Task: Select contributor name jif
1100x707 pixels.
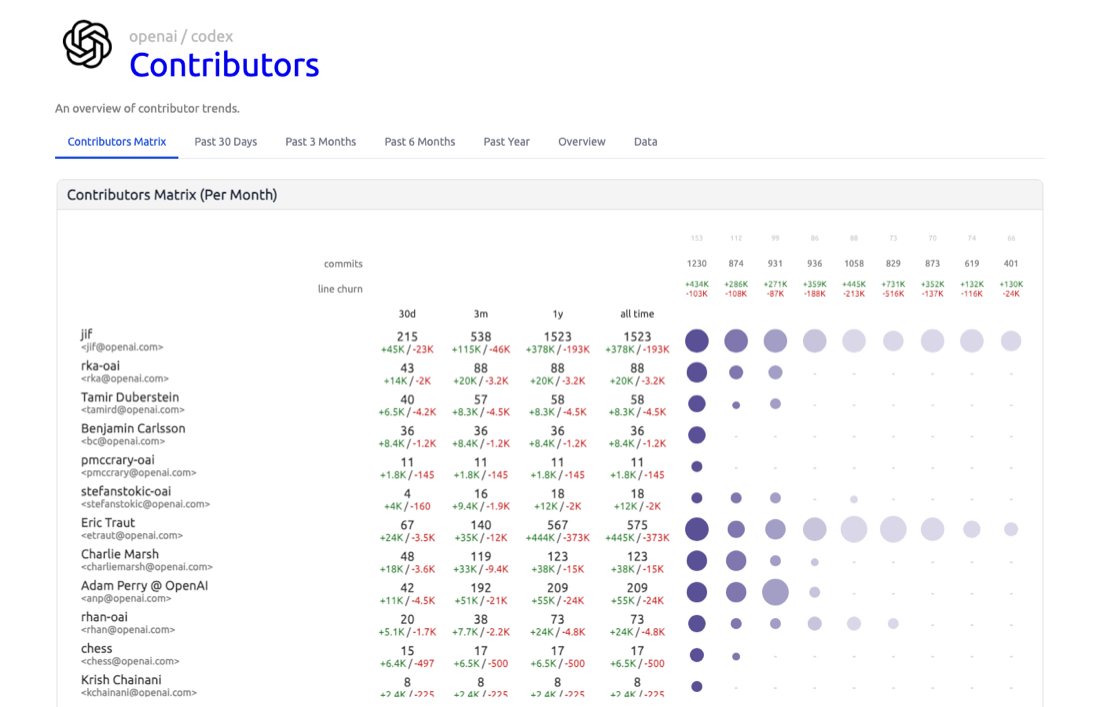Action: tap(86, 334)
